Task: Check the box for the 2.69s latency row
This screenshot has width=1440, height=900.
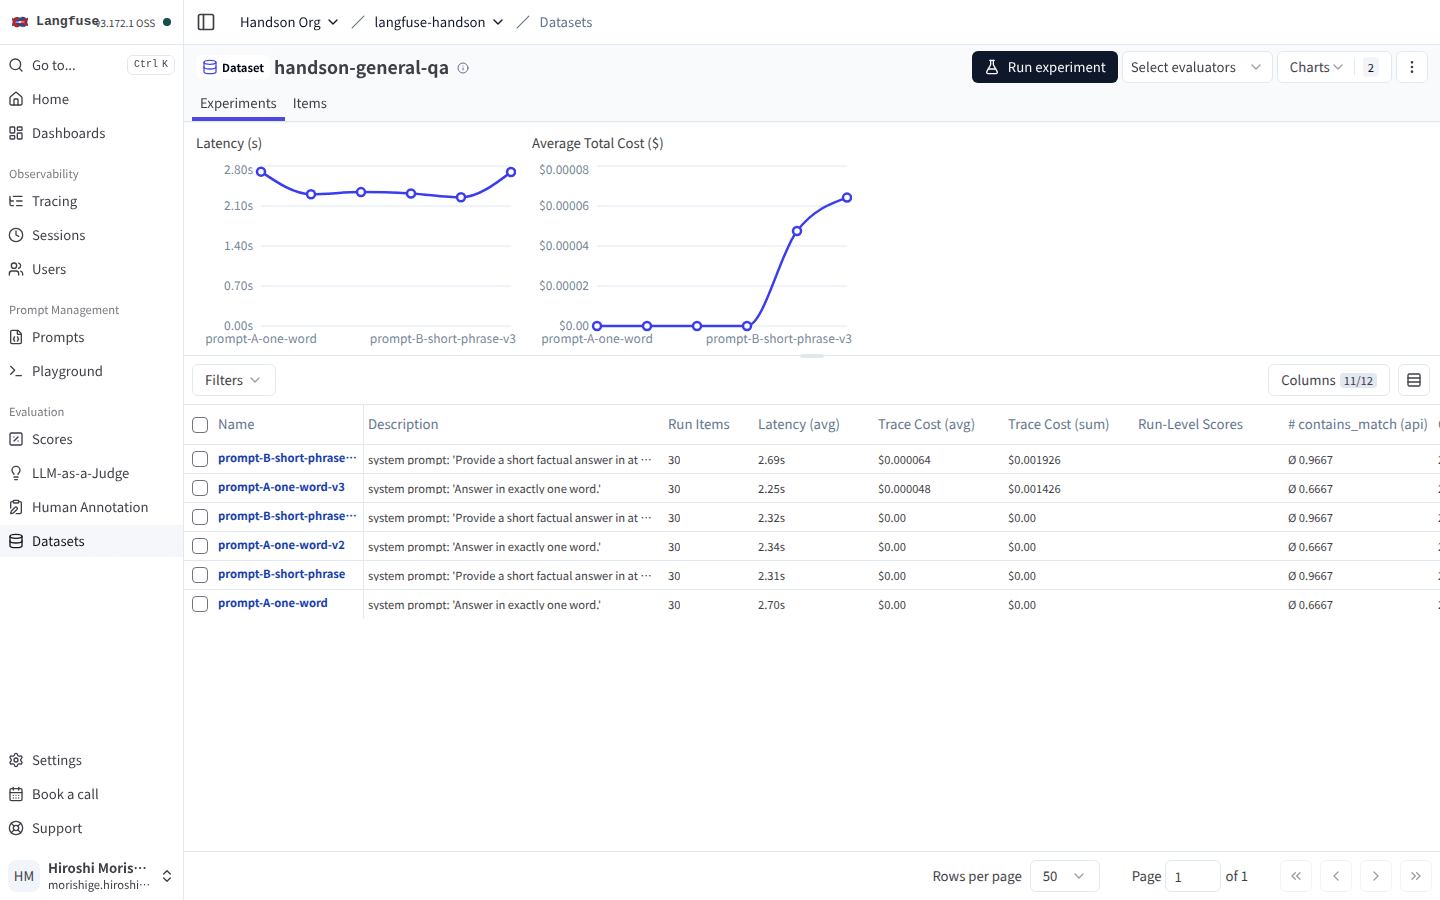Action: [x=200, y=459]
